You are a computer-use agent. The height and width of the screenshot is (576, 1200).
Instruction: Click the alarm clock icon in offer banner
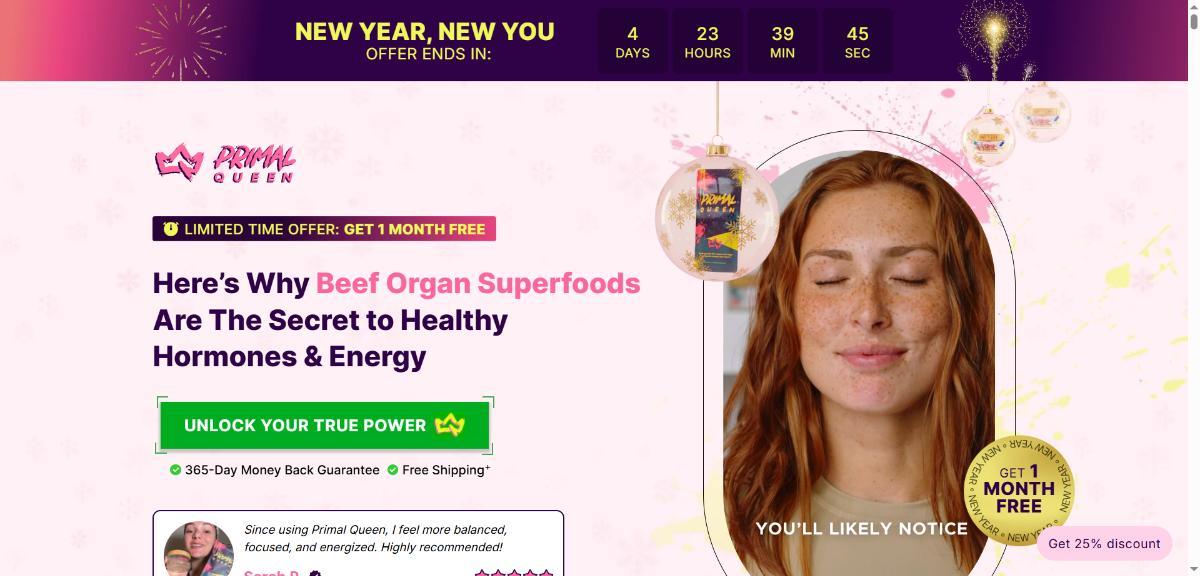pos(171,229)
